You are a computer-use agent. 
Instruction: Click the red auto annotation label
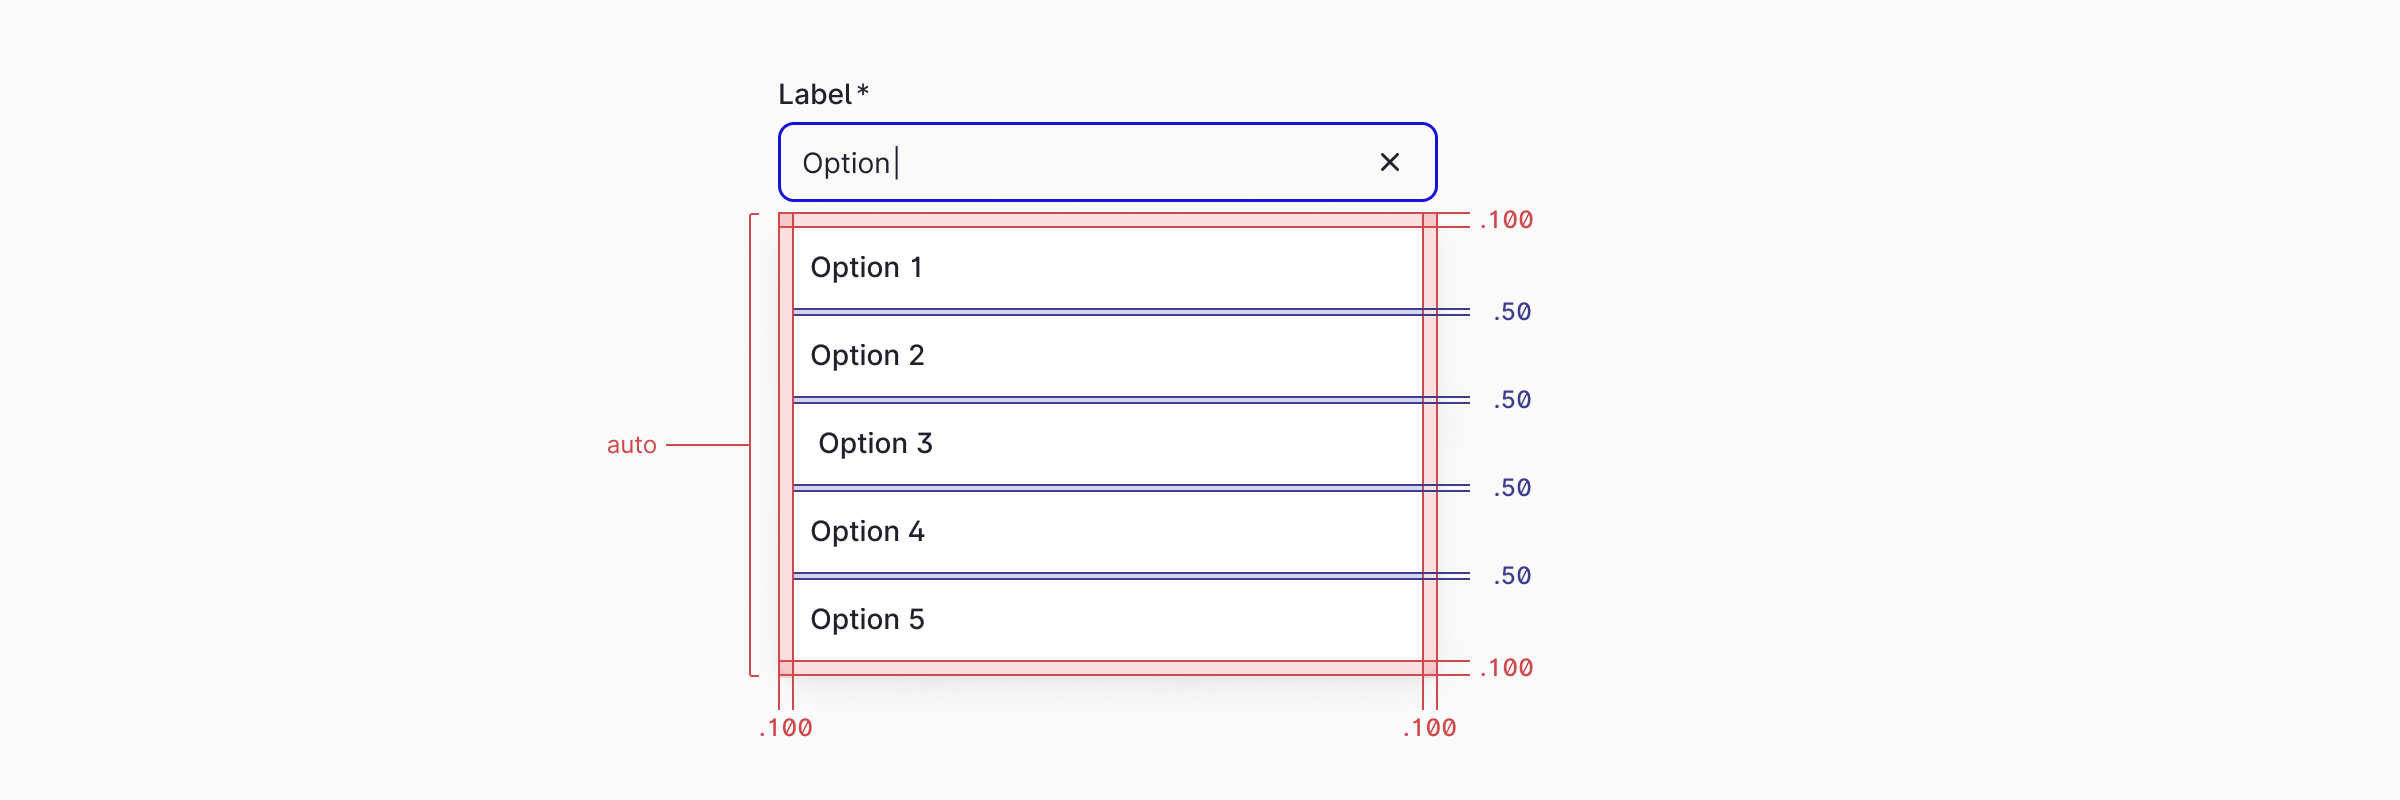pos(633,444)
